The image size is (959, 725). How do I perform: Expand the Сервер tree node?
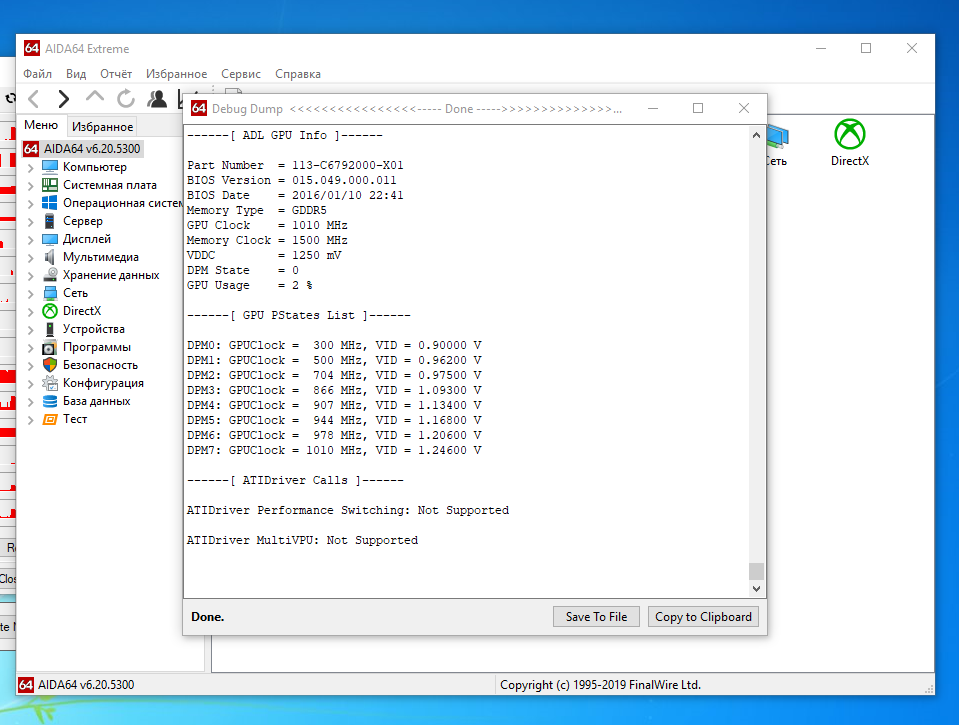tap(31, 221)
